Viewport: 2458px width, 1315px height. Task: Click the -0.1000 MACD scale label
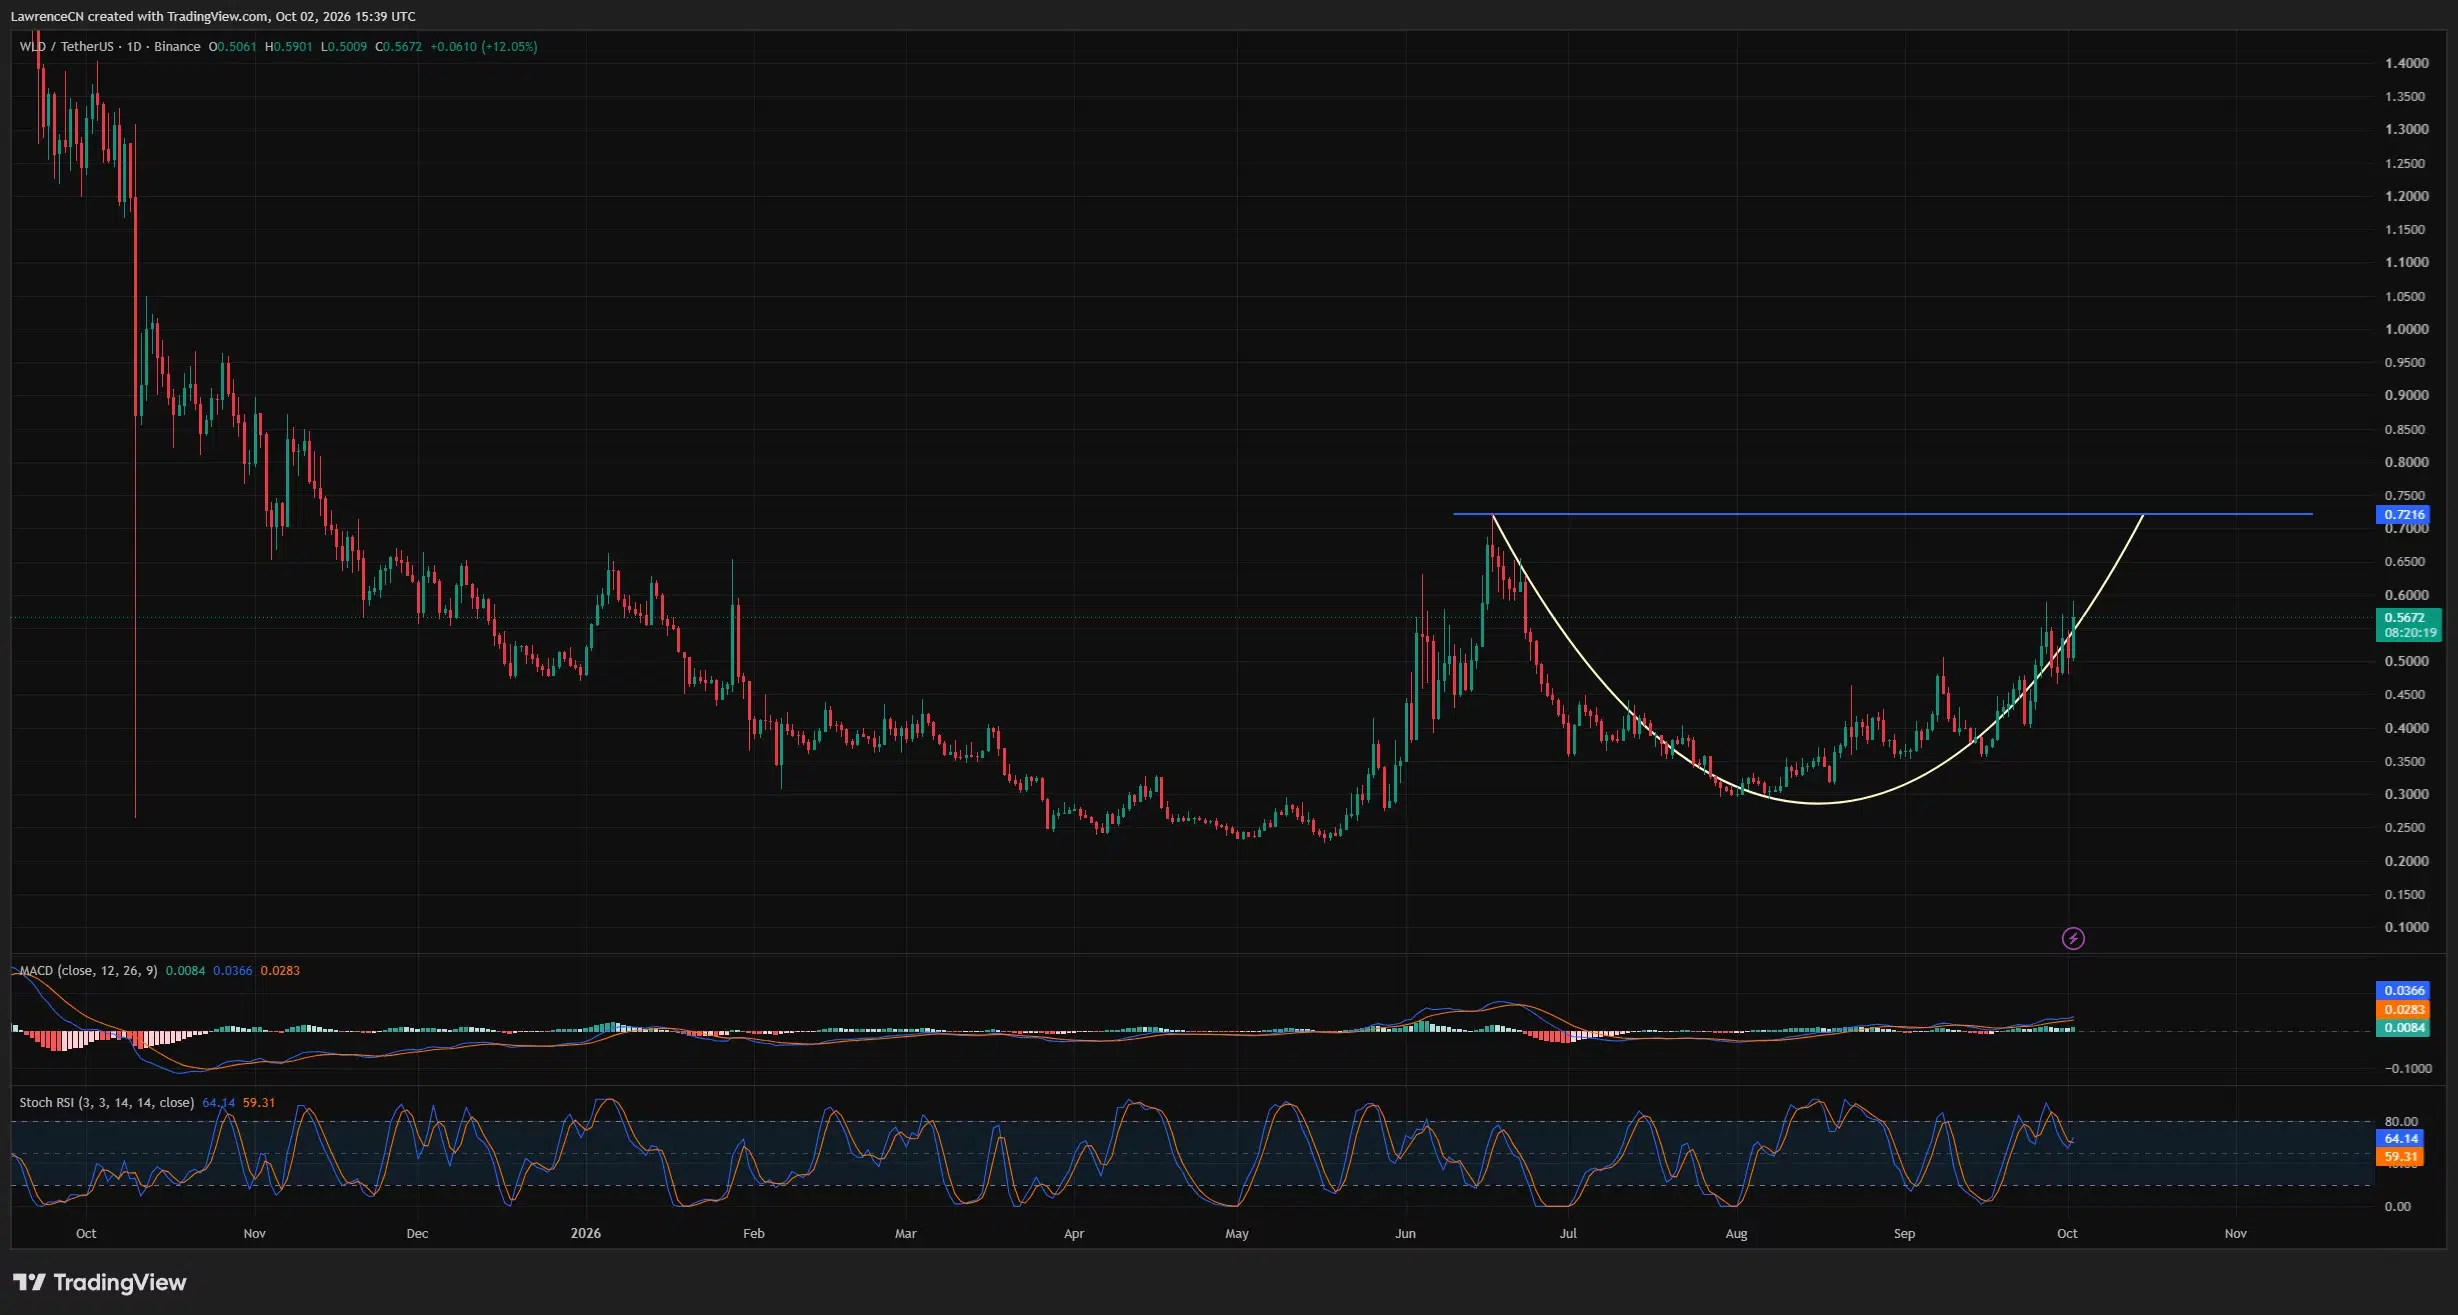[x=2408, y=1068]
